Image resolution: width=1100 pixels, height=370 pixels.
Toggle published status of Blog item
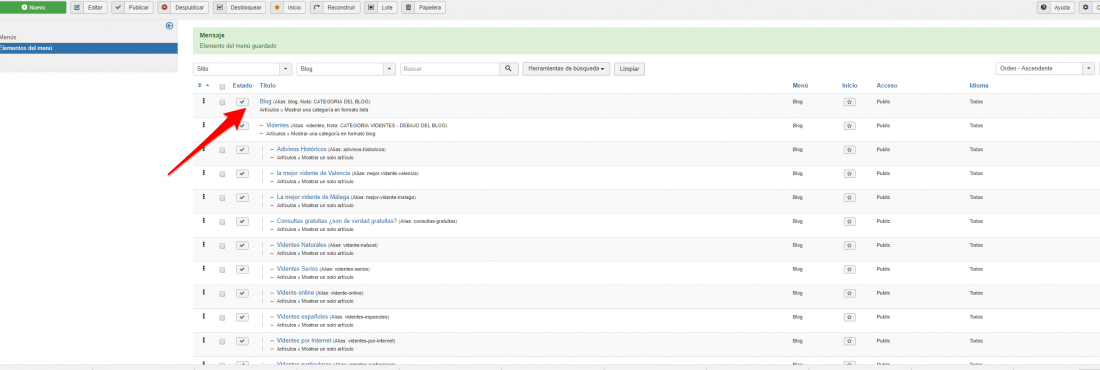point(242,103)
